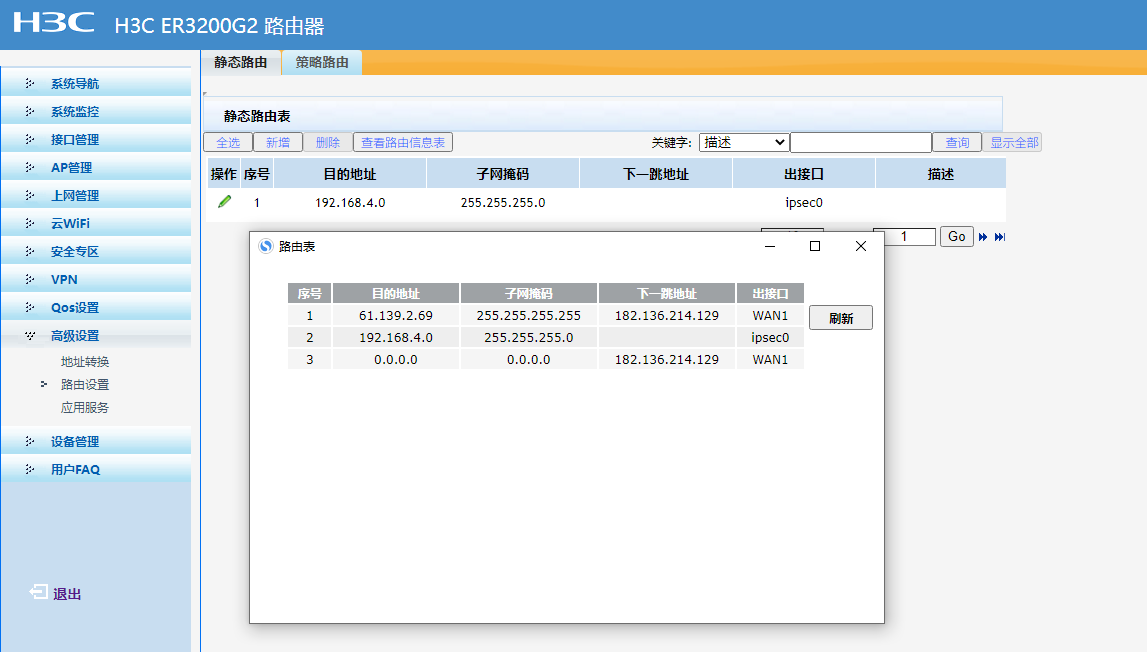The width and height of the screenshot is (1147, 652).
Task: Click 0.0.0.0 destination in popup row 3
Action: (396, 359)
